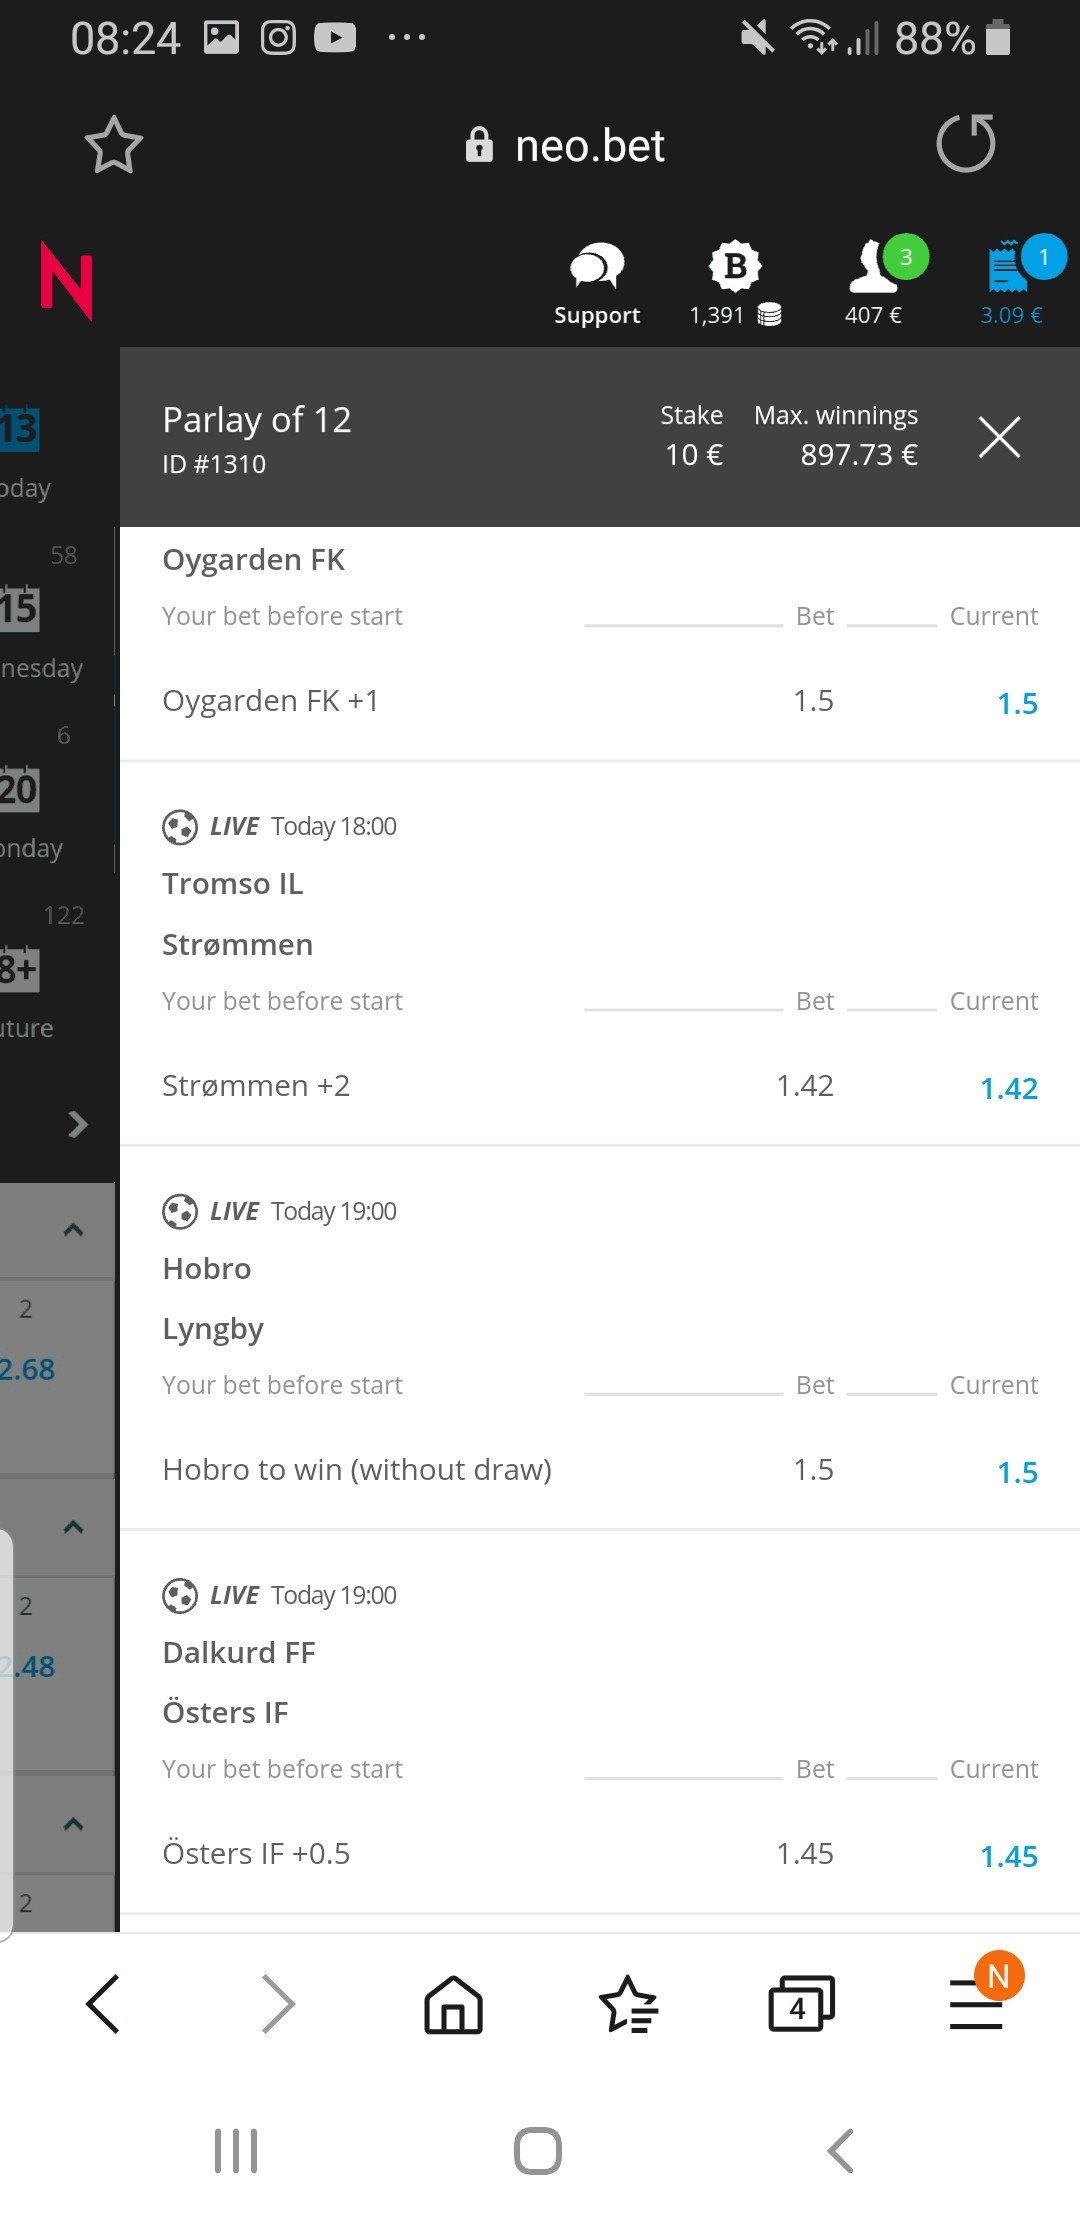This screenshot has height=2220, width=1080.
Task: Collapse the second sidebar match section
Action: click(x=73, y=1527)
